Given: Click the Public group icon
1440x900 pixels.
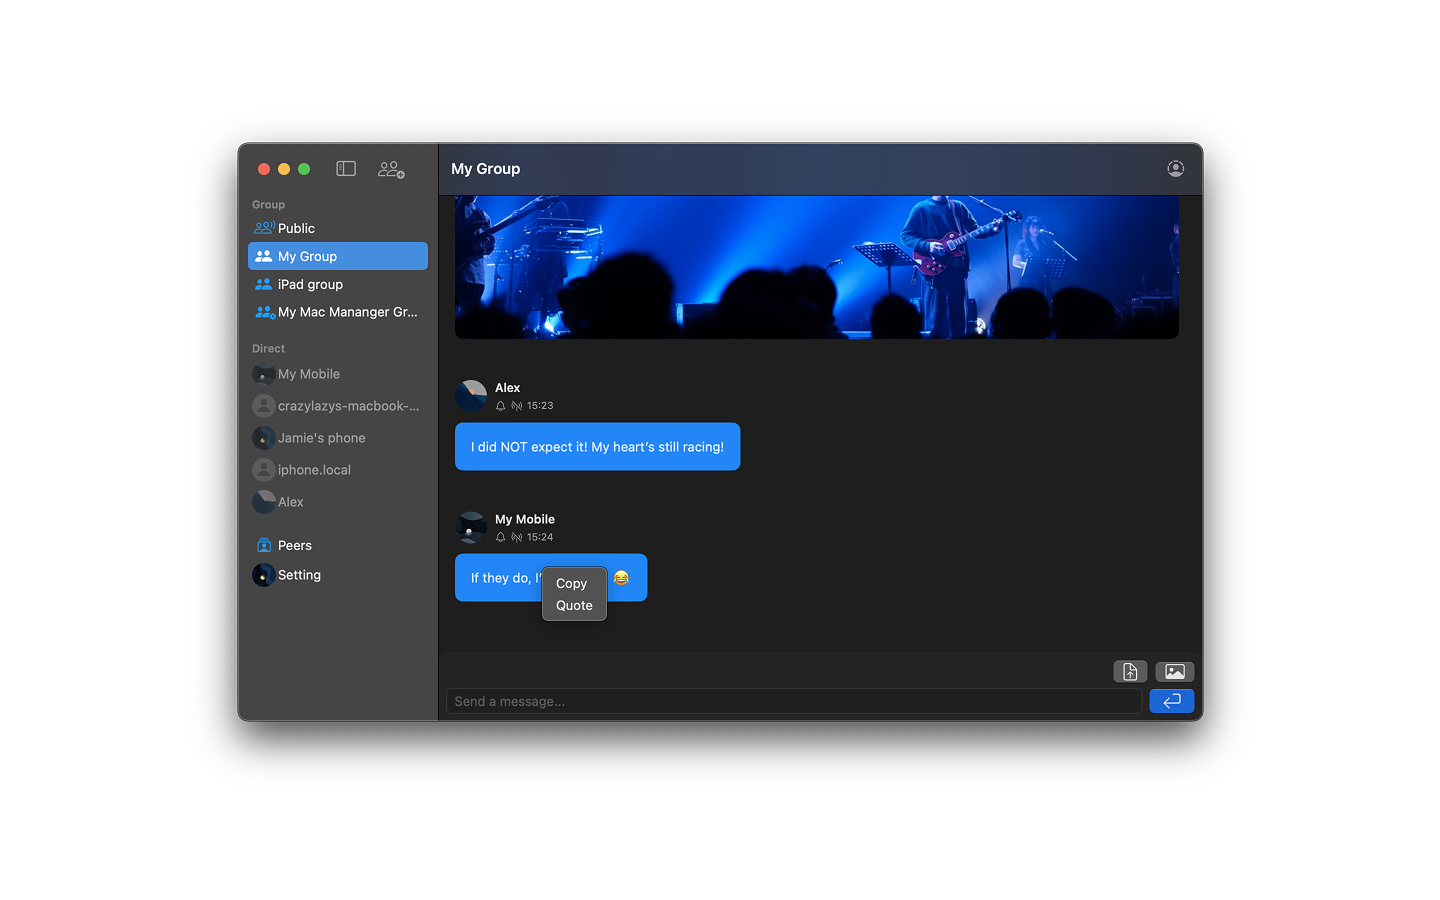Looking at the screenshot, I should pyautogui.click(x=264, y=228).
